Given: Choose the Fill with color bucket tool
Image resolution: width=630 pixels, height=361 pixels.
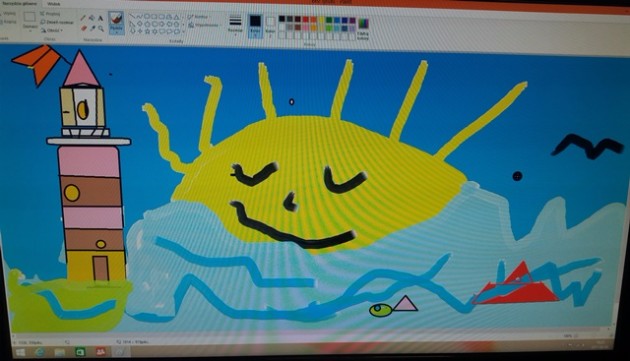Looking at the screenshot, I should [92, 18].
